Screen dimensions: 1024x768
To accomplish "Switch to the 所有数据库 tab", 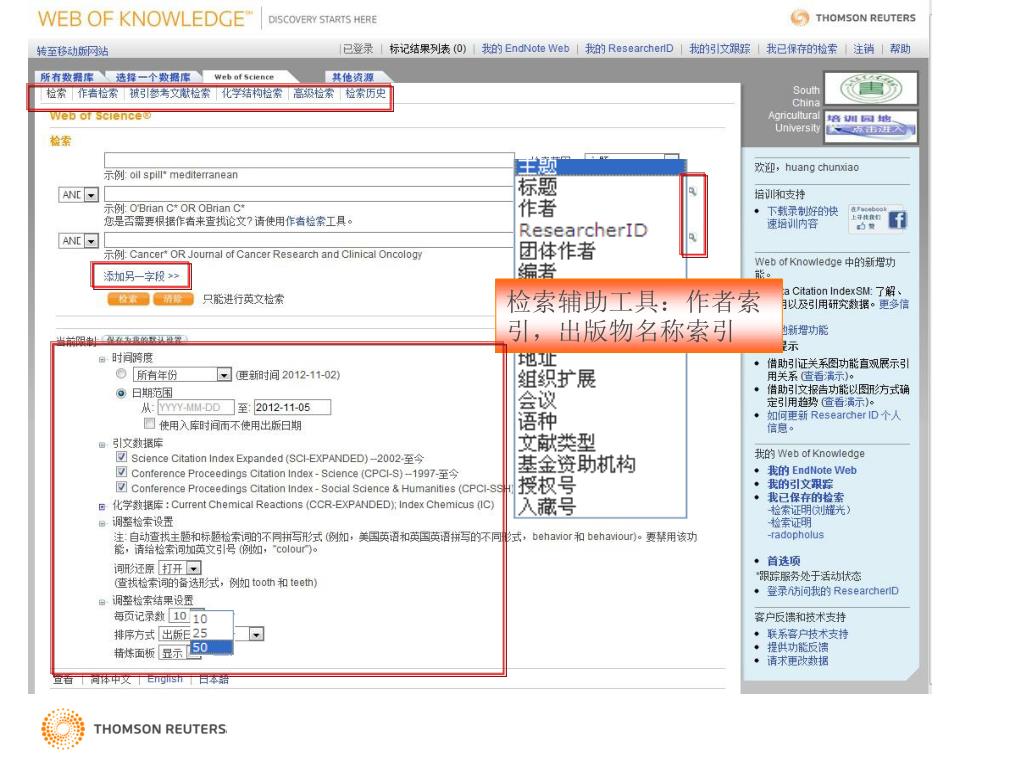I will [67, 77].
